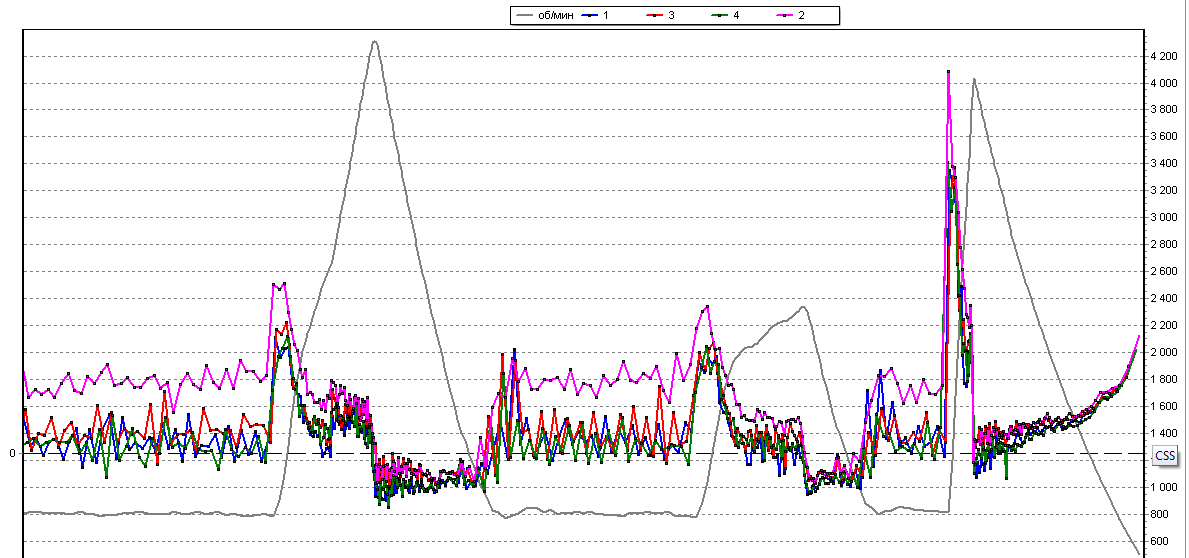Viewport: 1189px width, 558px height.
Task: Click the 2 000 axis value
Action: click(1165, 353)
